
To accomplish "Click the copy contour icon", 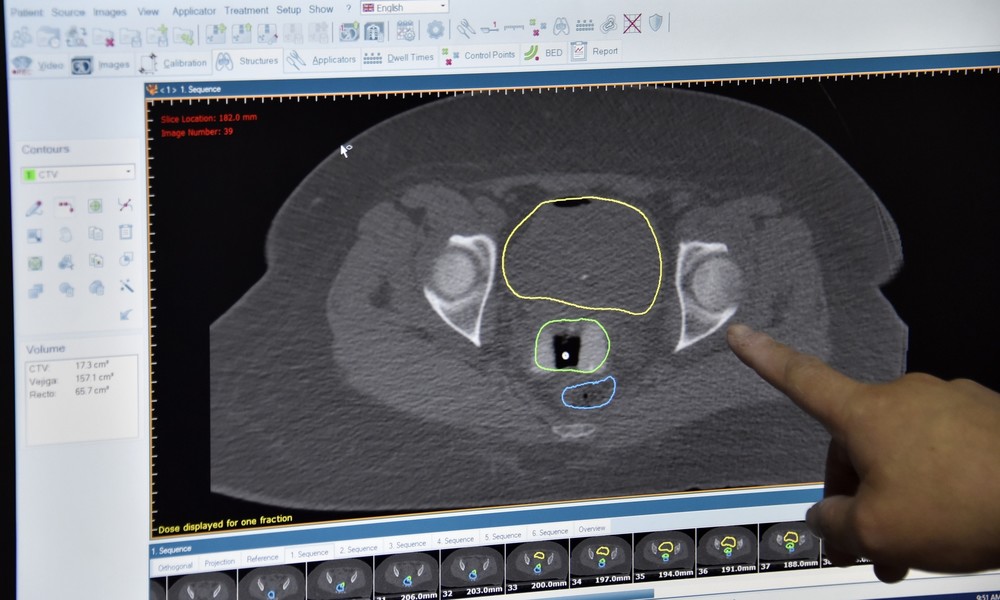I will [96, 233].
